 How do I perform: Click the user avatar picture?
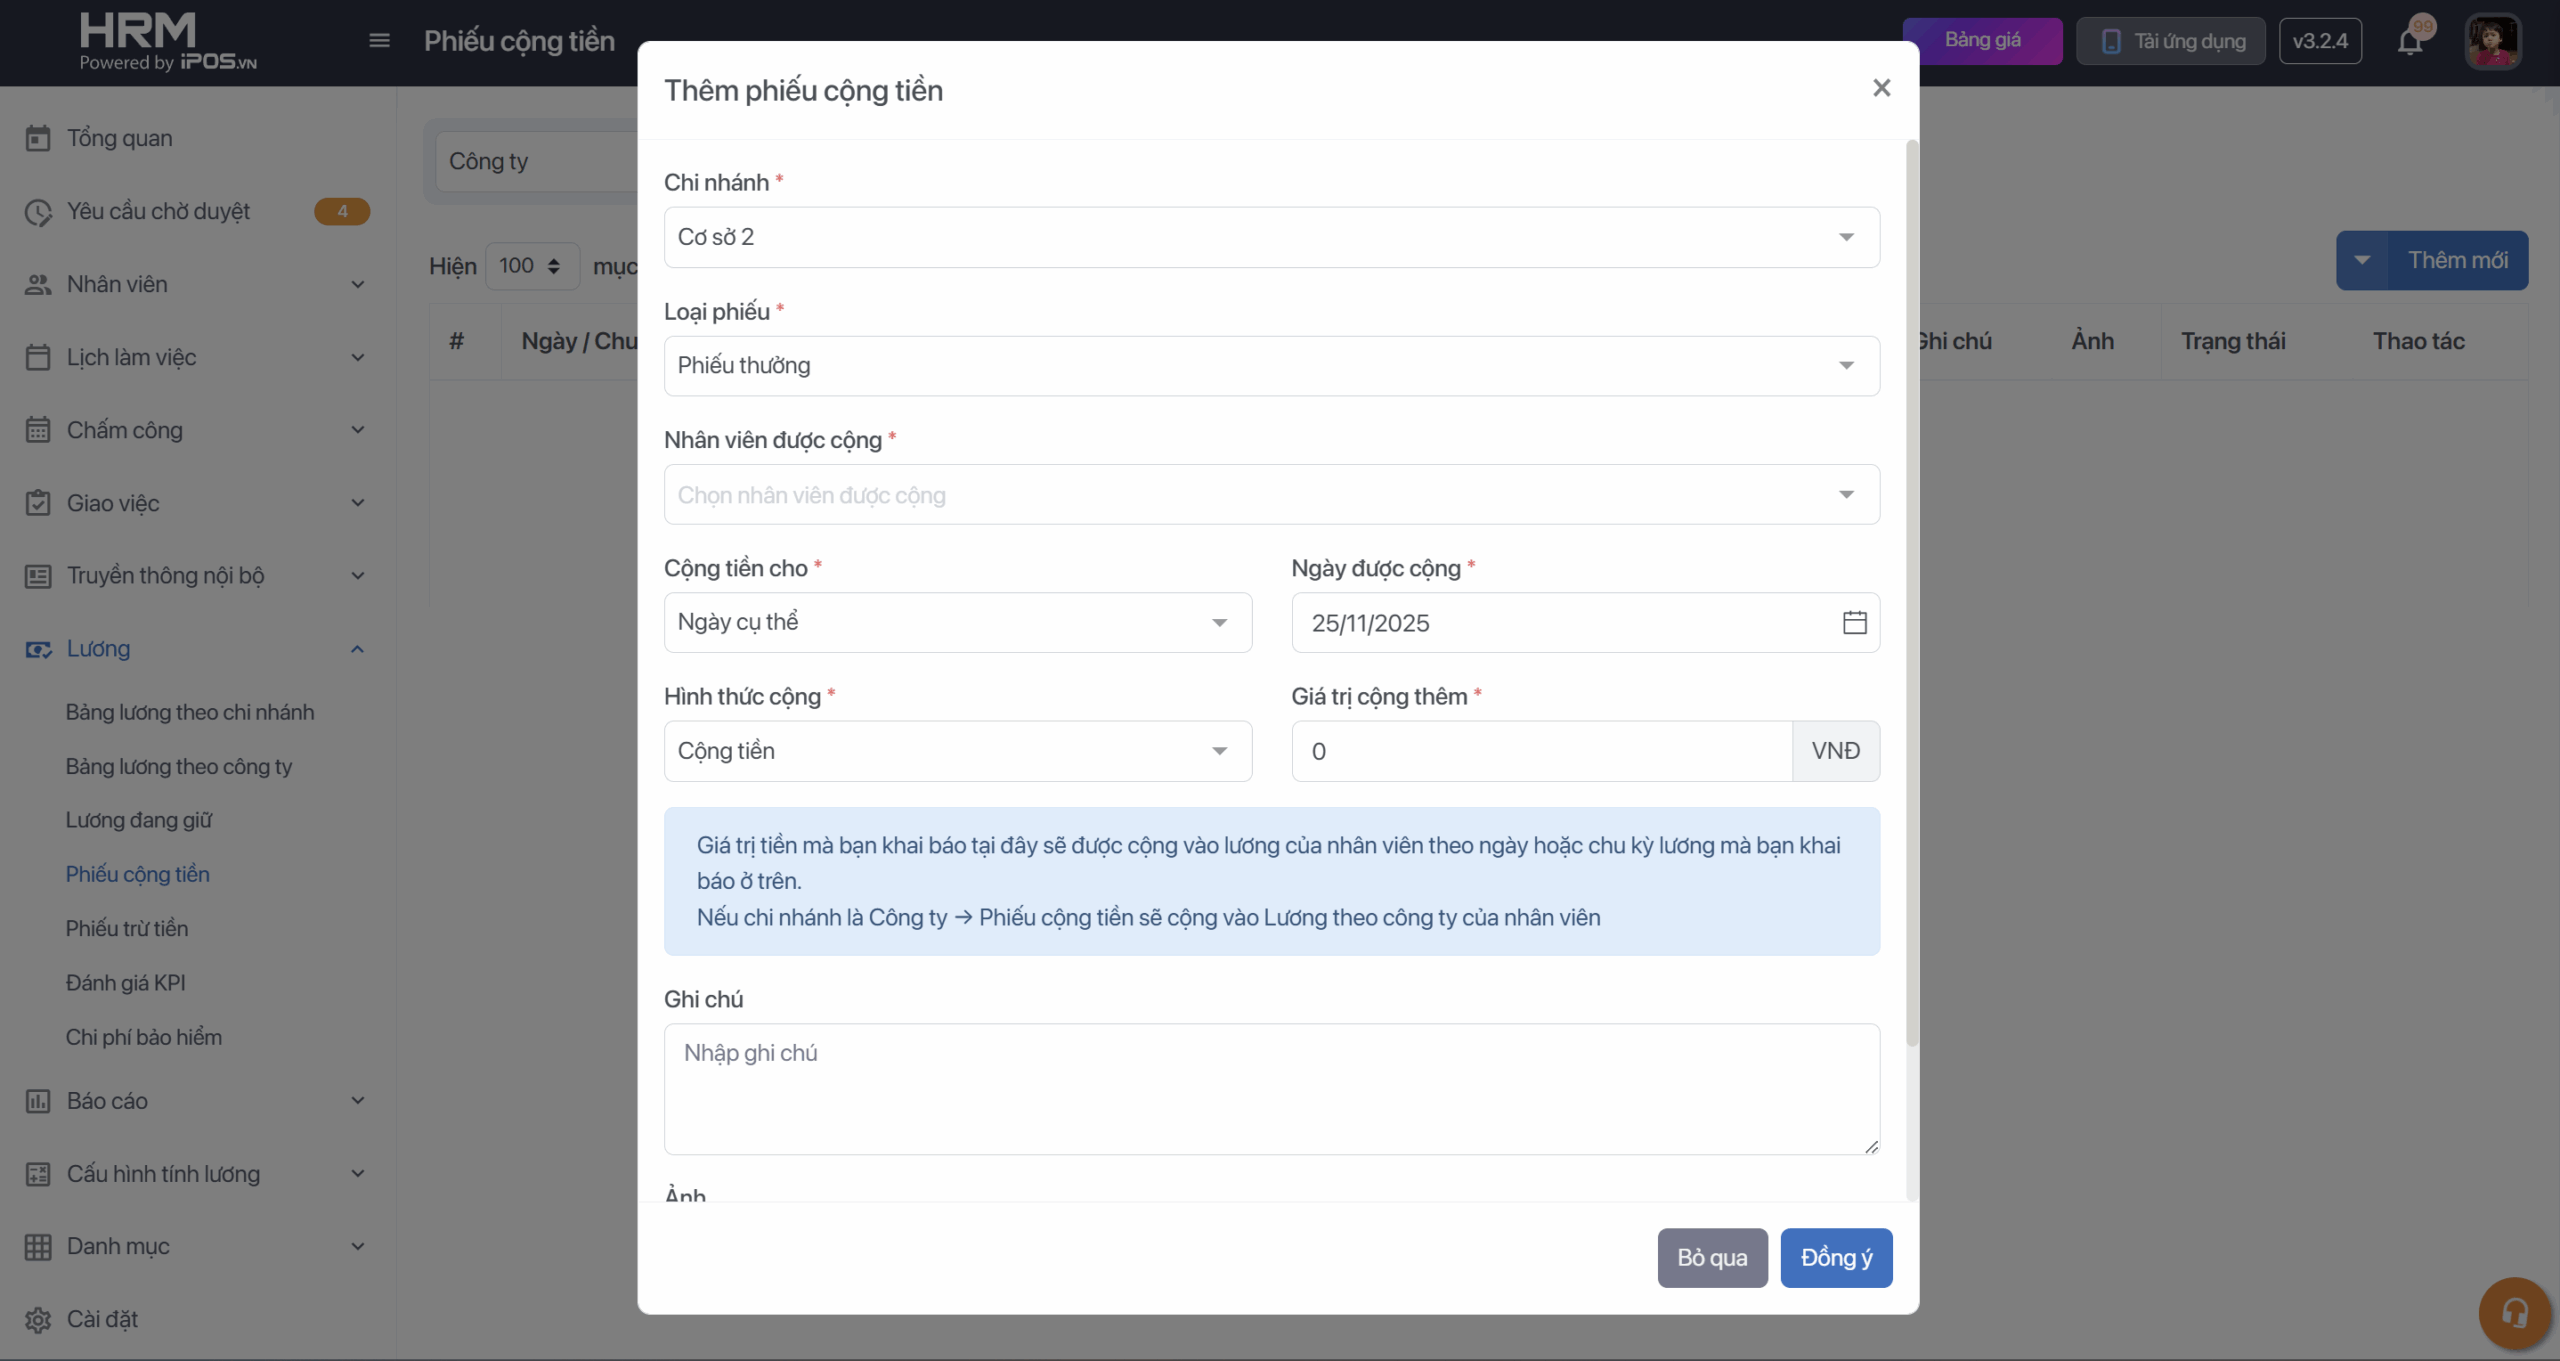[2492, 41]
